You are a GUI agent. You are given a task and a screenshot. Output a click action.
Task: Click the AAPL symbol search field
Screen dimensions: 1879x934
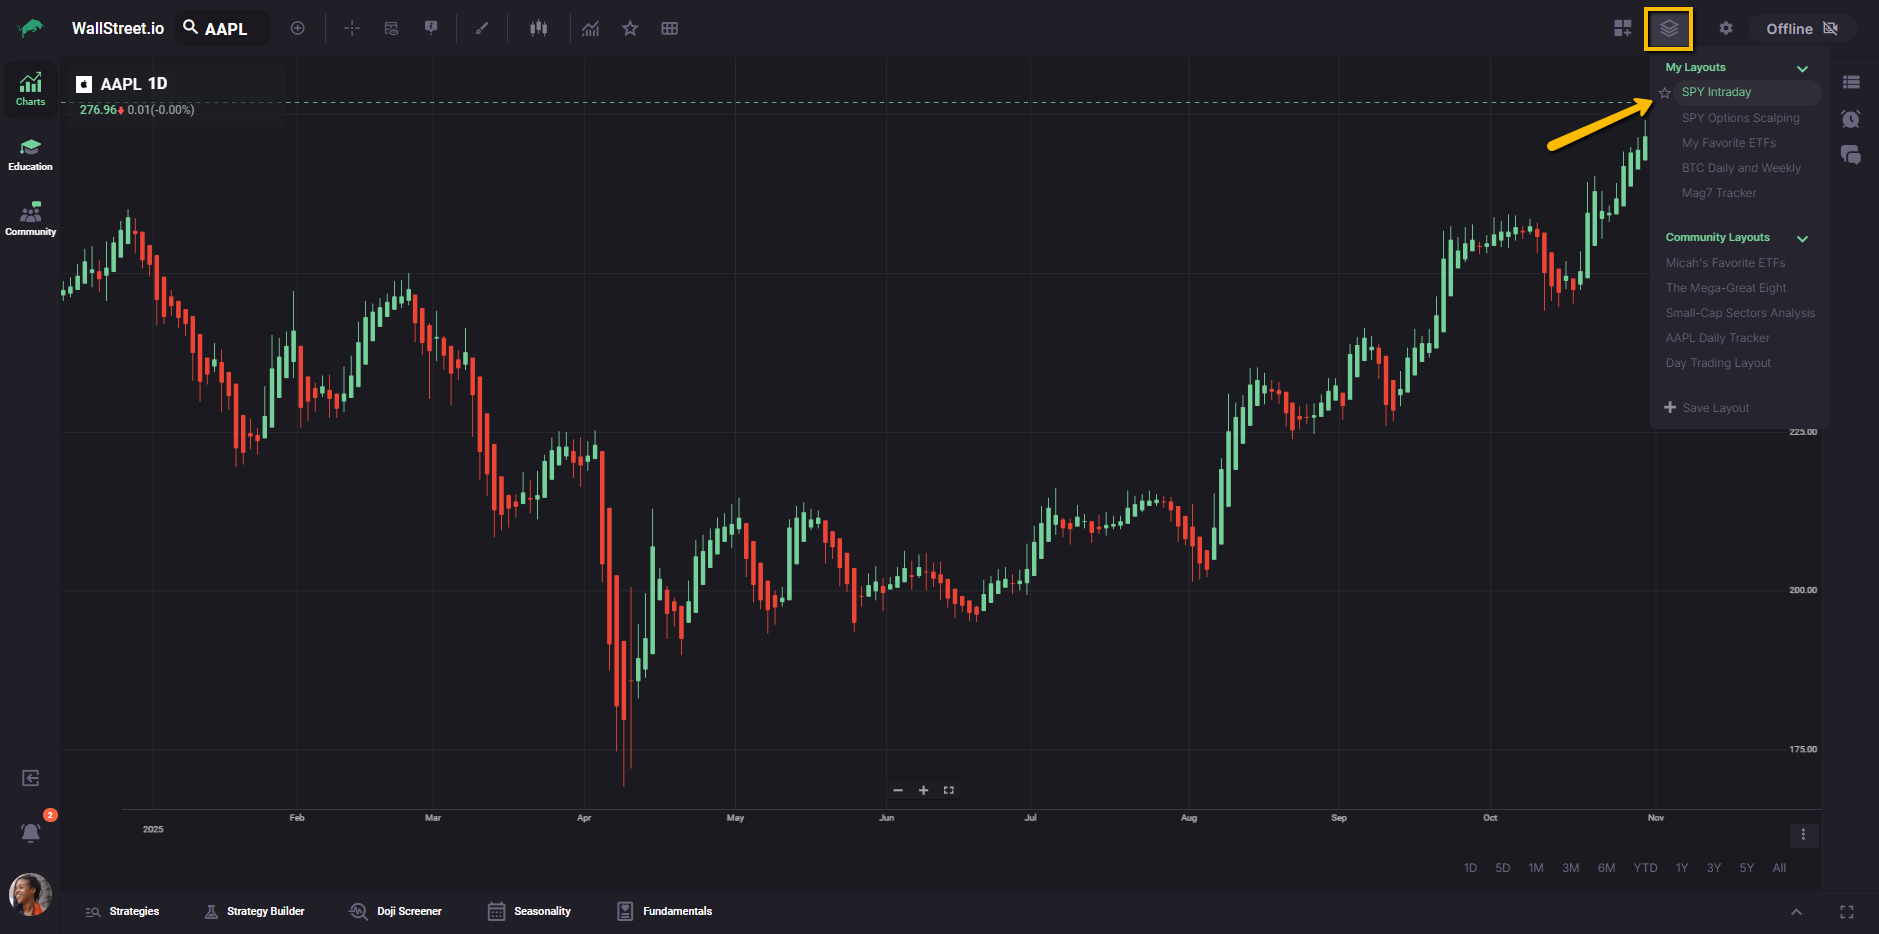(224, 29)
